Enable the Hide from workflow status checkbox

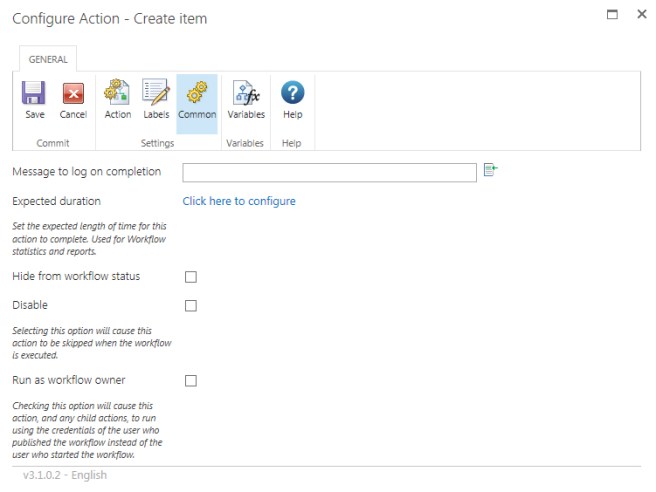tap(191, 277)
